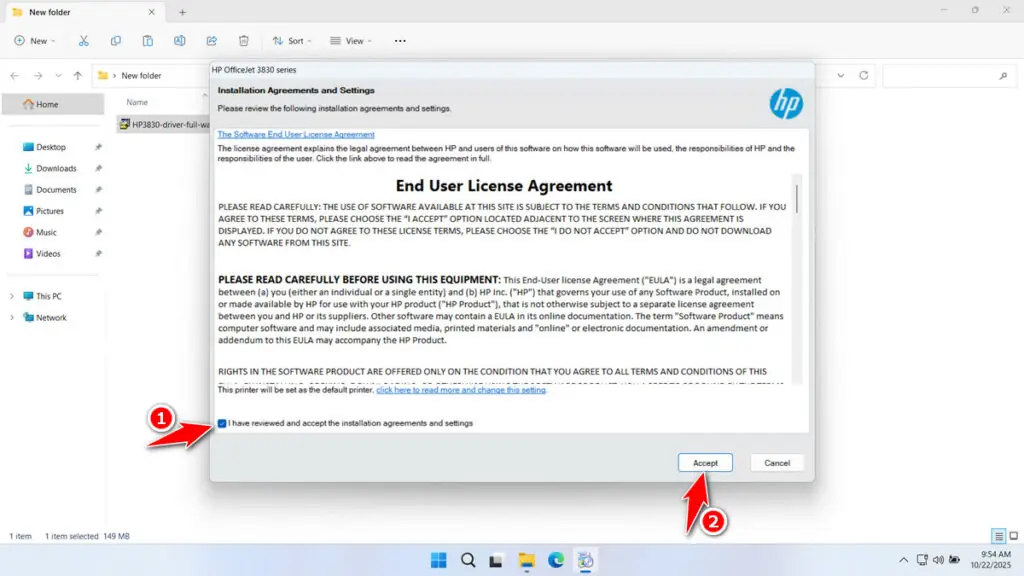This screenshot has height=576, width=1024.
Task: Click the Share icon in toolbar
Action: tap(212, 41)
